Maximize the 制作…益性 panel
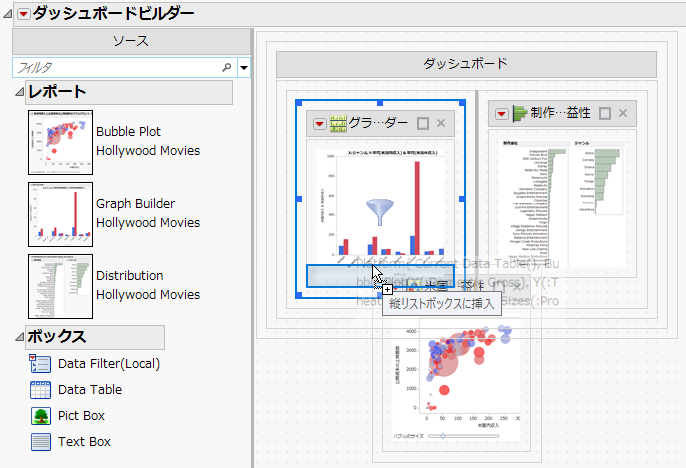The width and height of the screenshot is (686, 468). 605,114
